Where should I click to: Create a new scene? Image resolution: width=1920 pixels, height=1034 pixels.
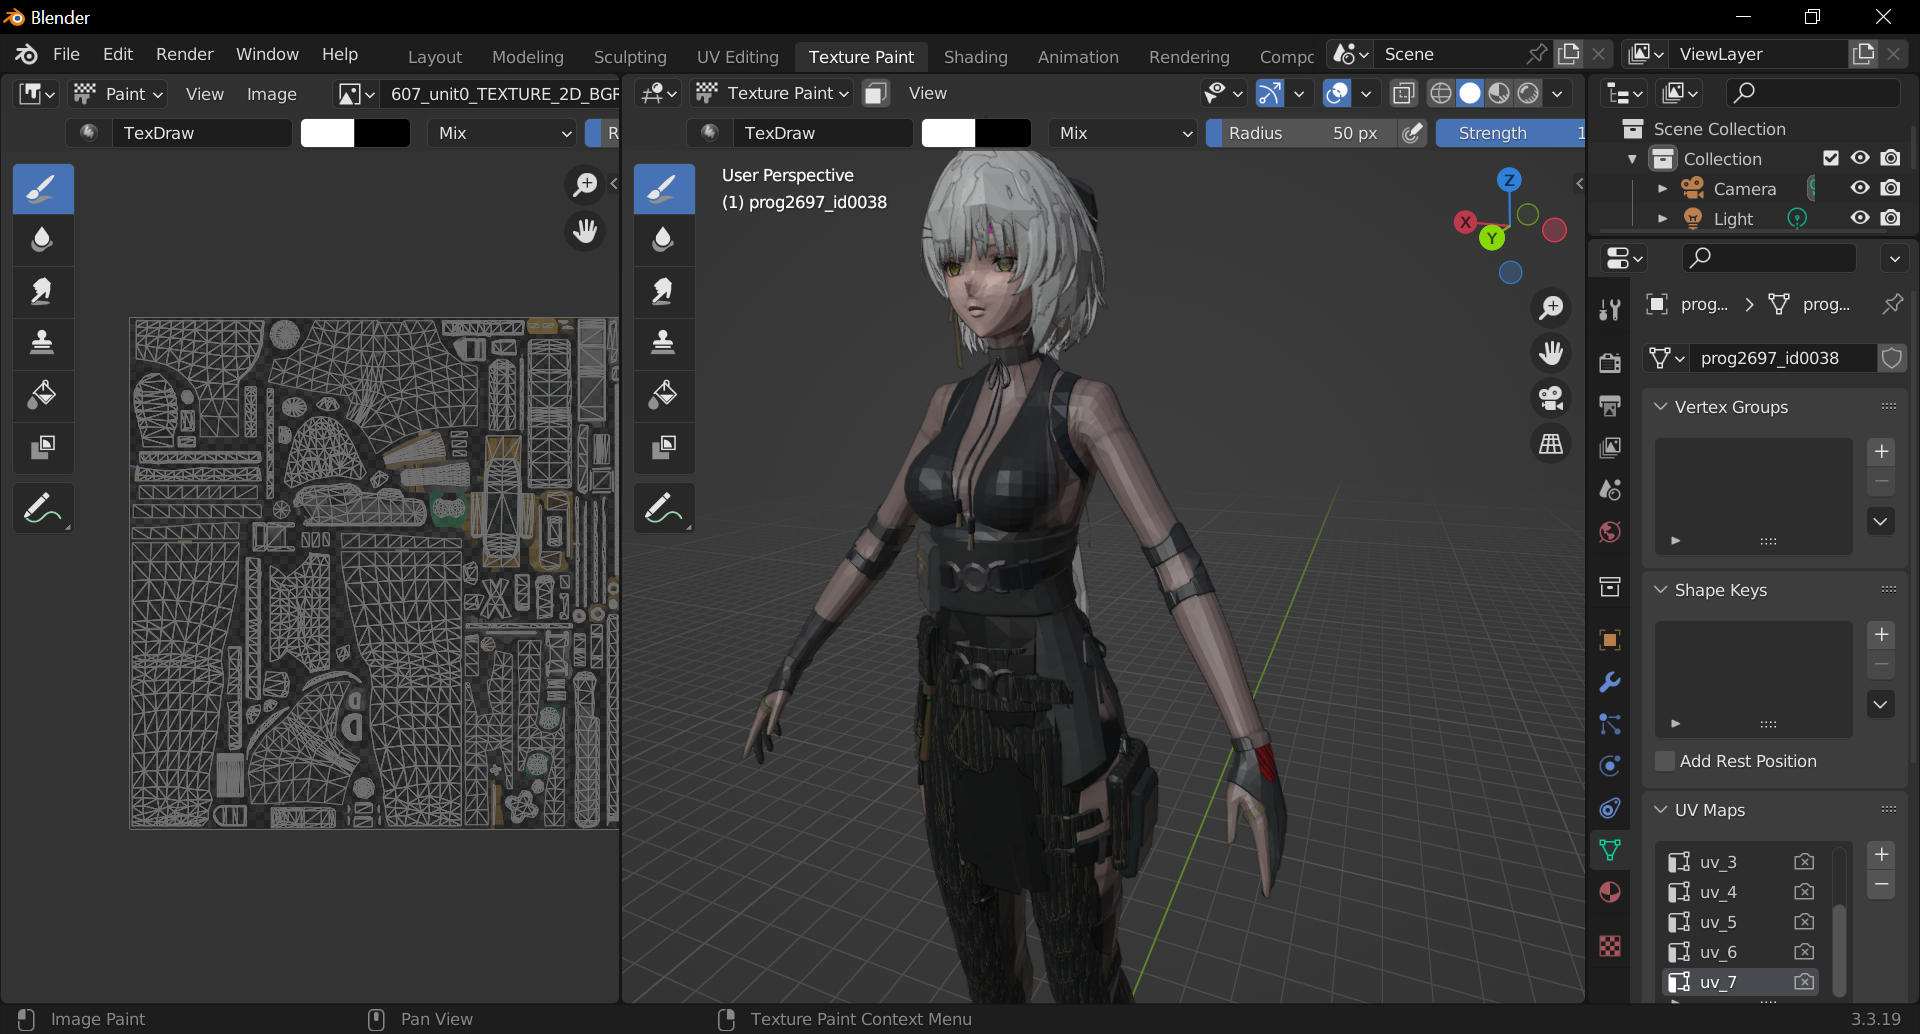click(1569, 54)
